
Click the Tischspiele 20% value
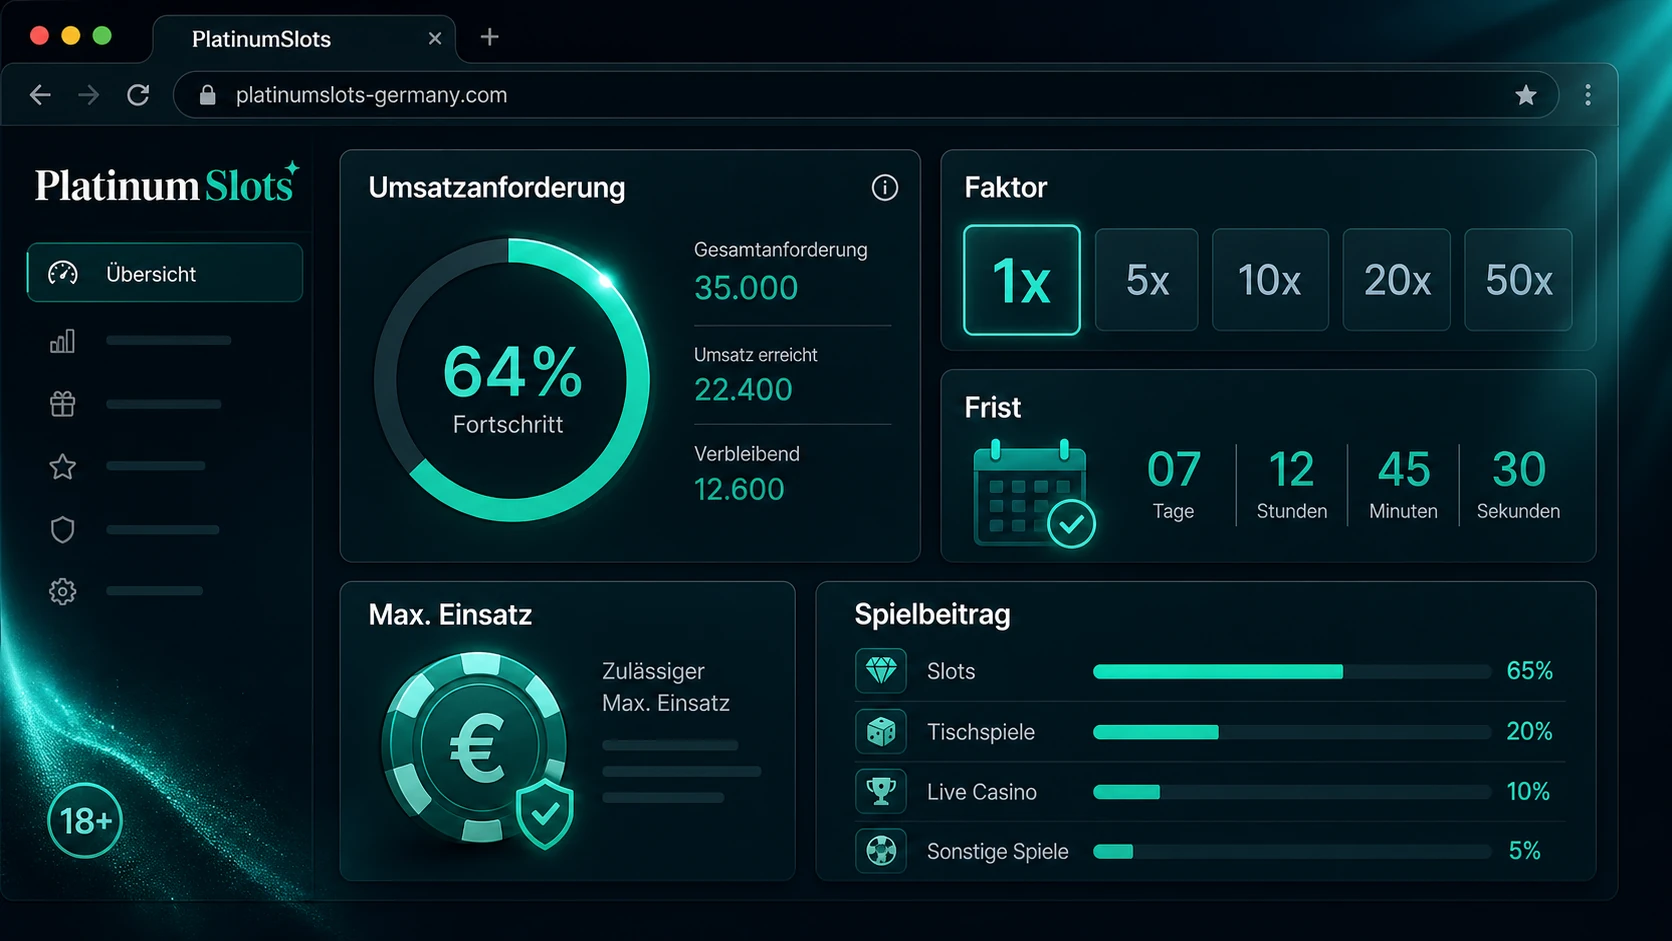point(1529,732)
